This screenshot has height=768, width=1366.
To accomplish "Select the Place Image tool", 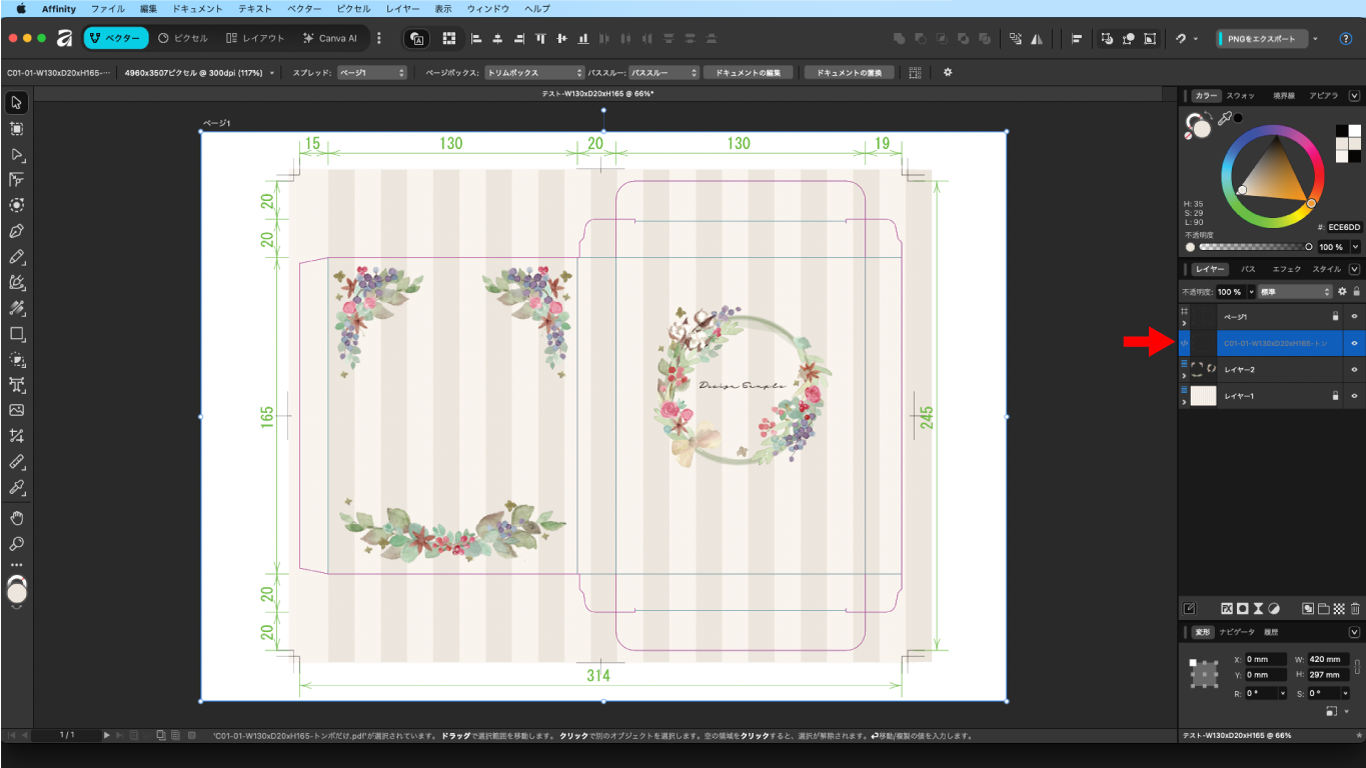I will pos(17,410).
